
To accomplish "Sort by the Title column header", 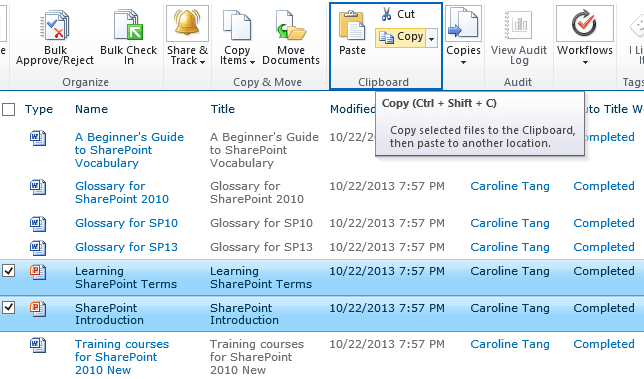I will 223,109.
